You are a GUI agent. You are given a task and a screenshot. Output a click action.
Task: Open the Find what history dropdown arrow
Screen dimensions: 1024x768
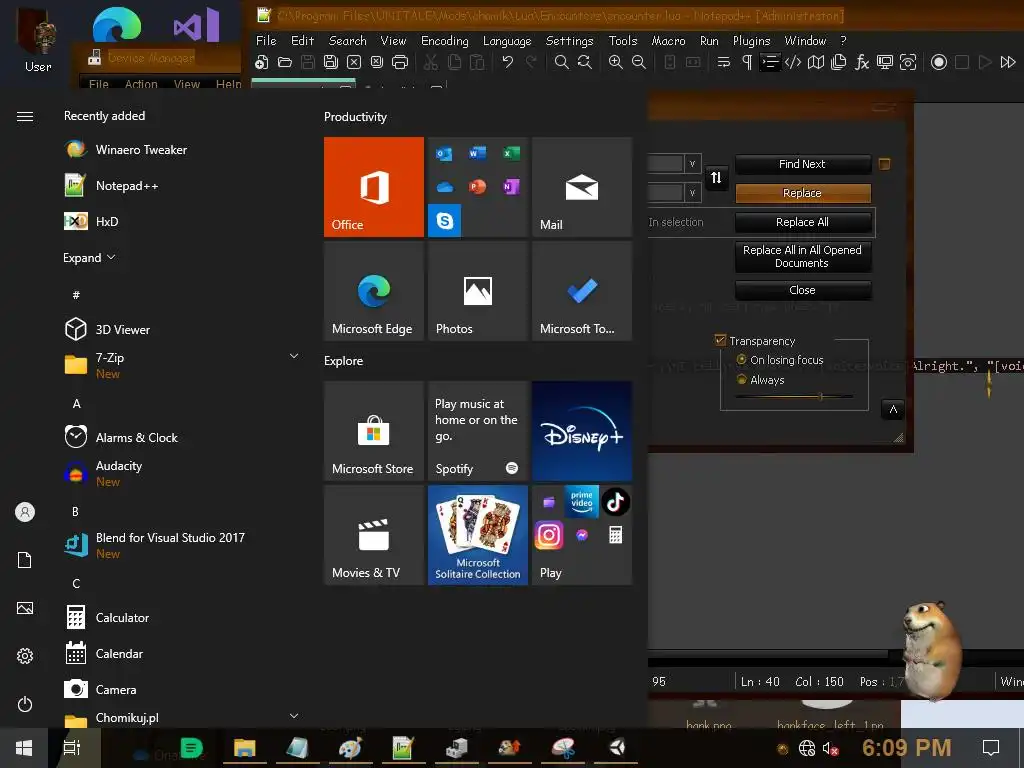(x=692, y=163)
